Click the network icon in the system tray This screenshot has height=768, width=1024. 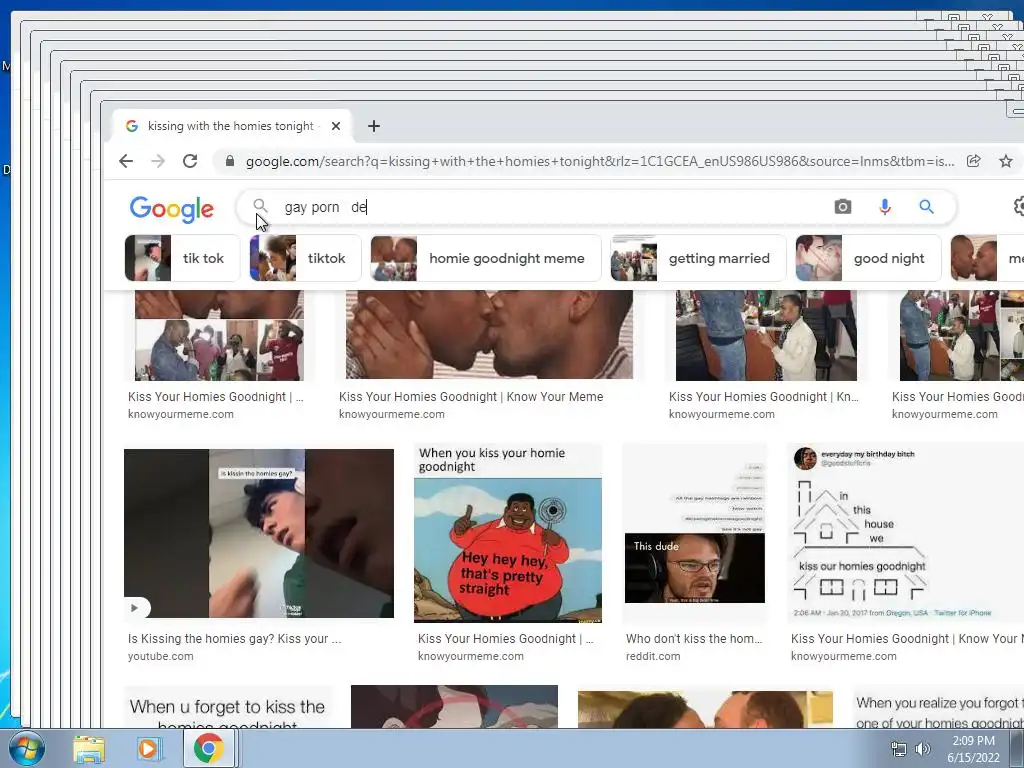[x=899, y=749]
